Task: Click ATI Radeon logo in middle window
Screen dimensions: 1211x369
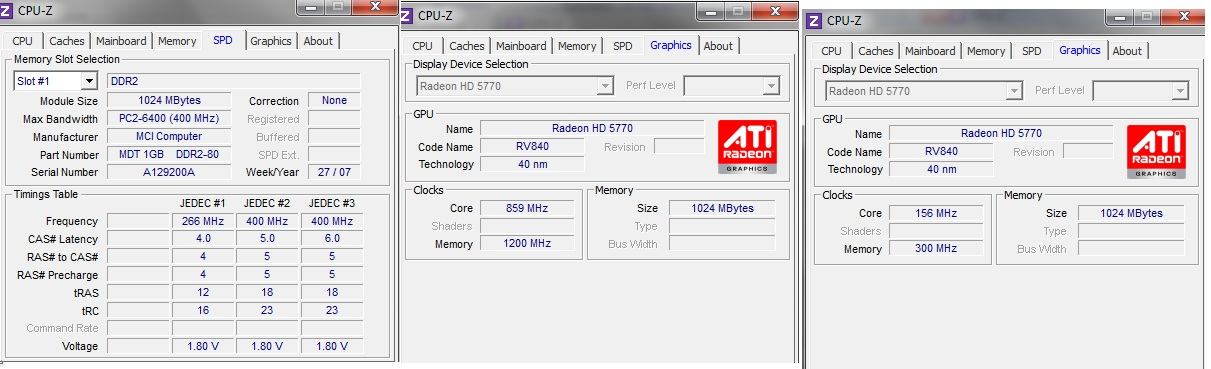Action: pos(747,147)
